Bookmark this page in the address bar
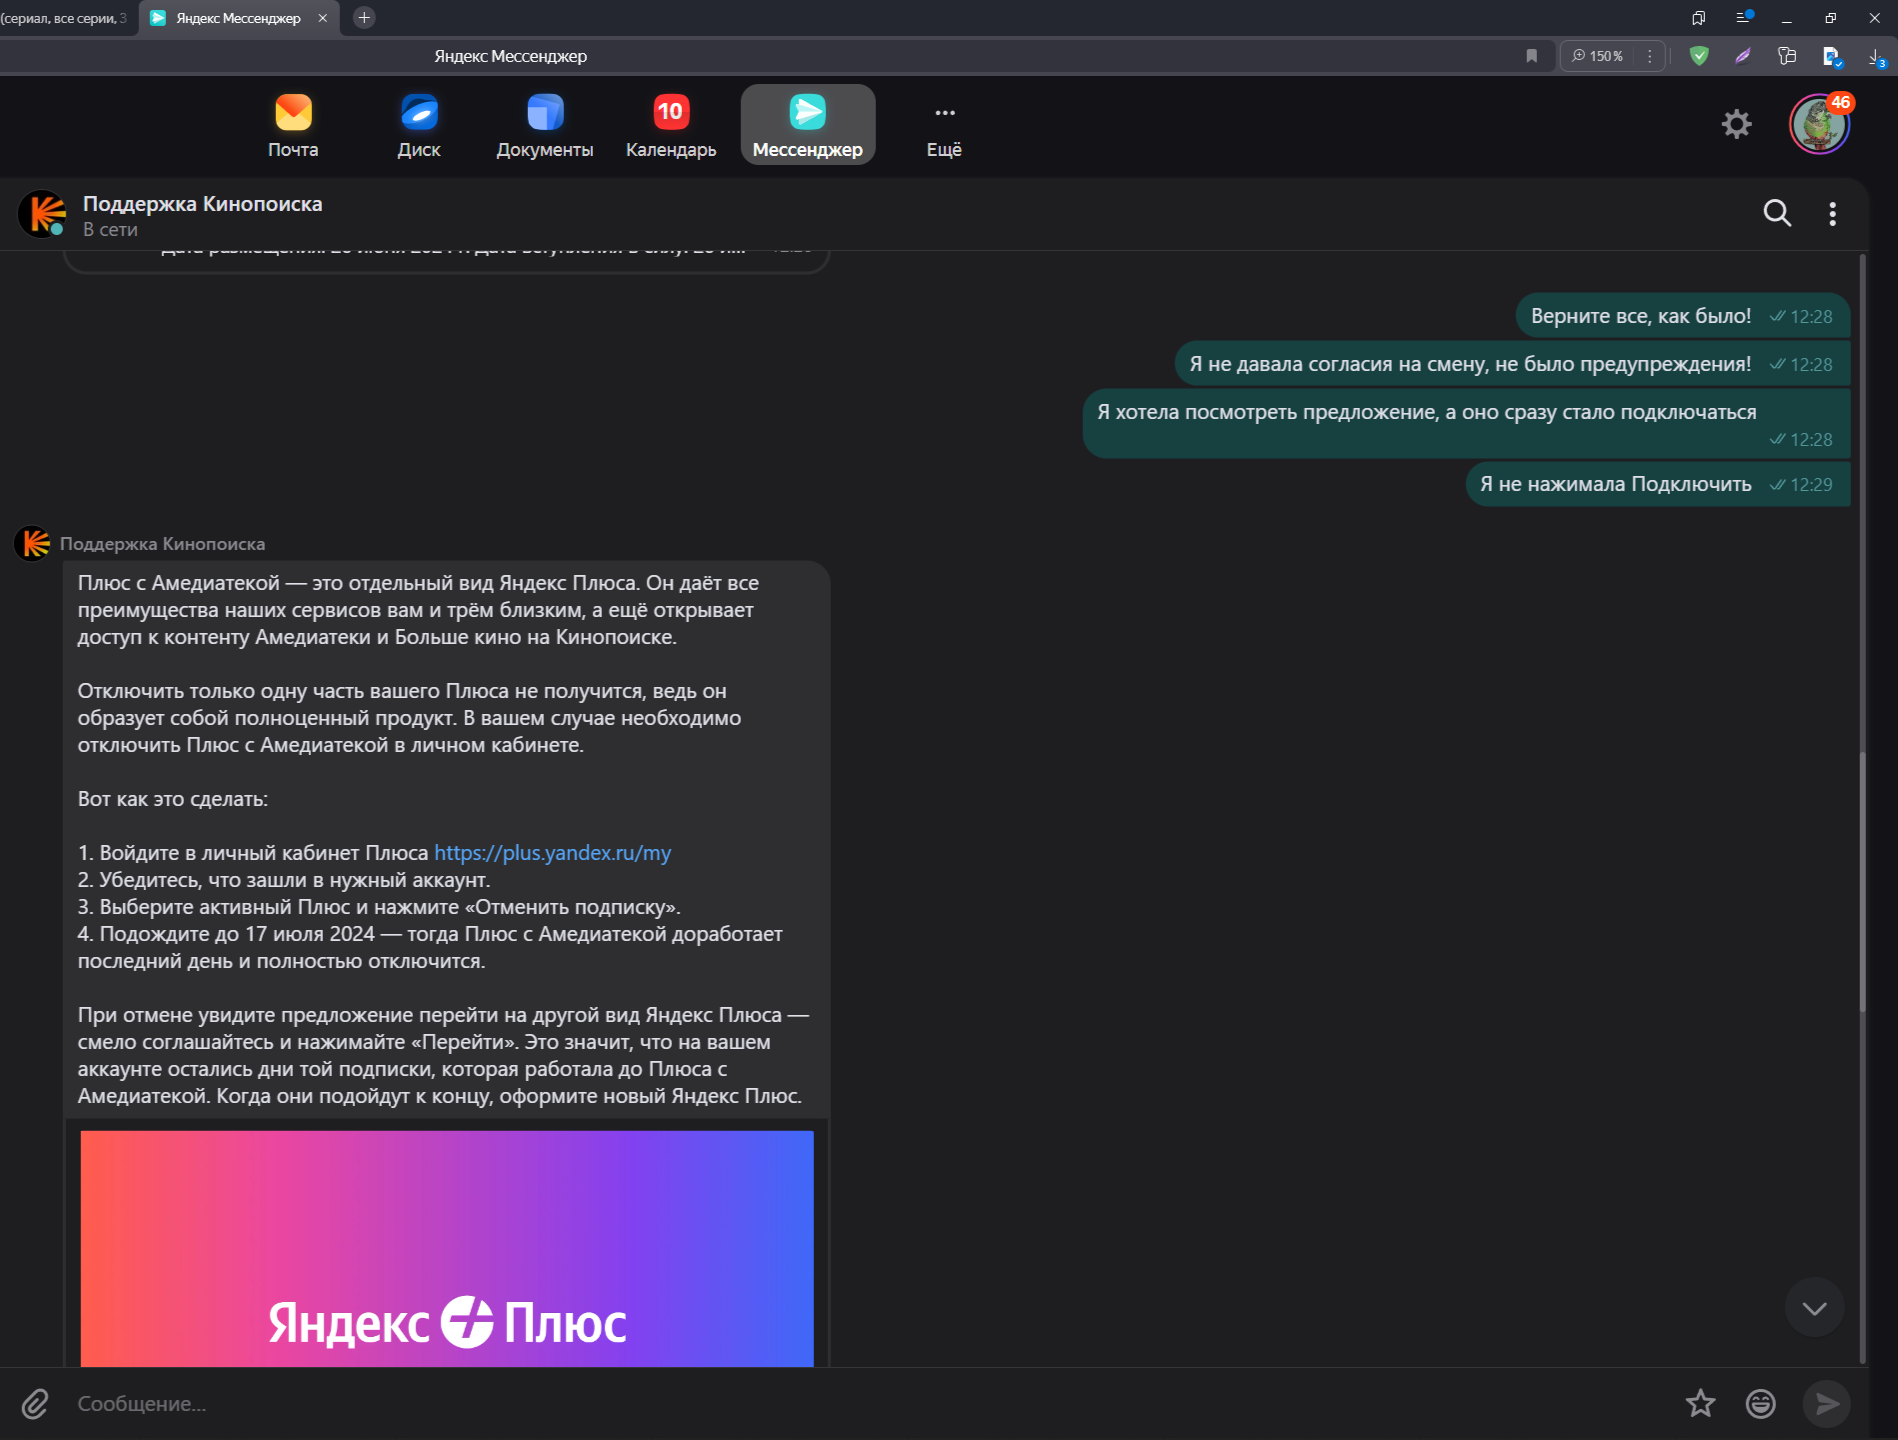1898x1440 pixels. tap(1531, 56)
